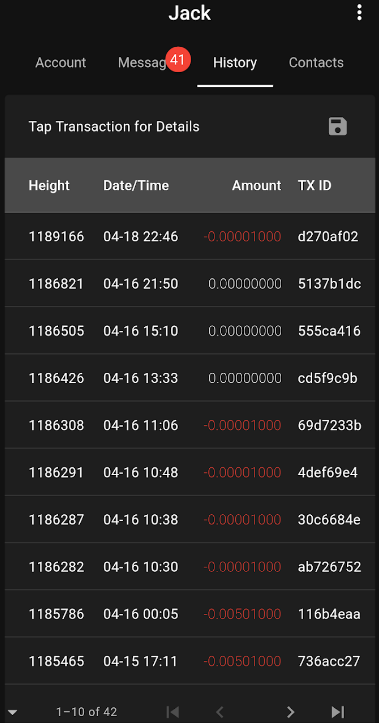Go to the previous page of transactions
379x723 pixels.
[220, 711]
